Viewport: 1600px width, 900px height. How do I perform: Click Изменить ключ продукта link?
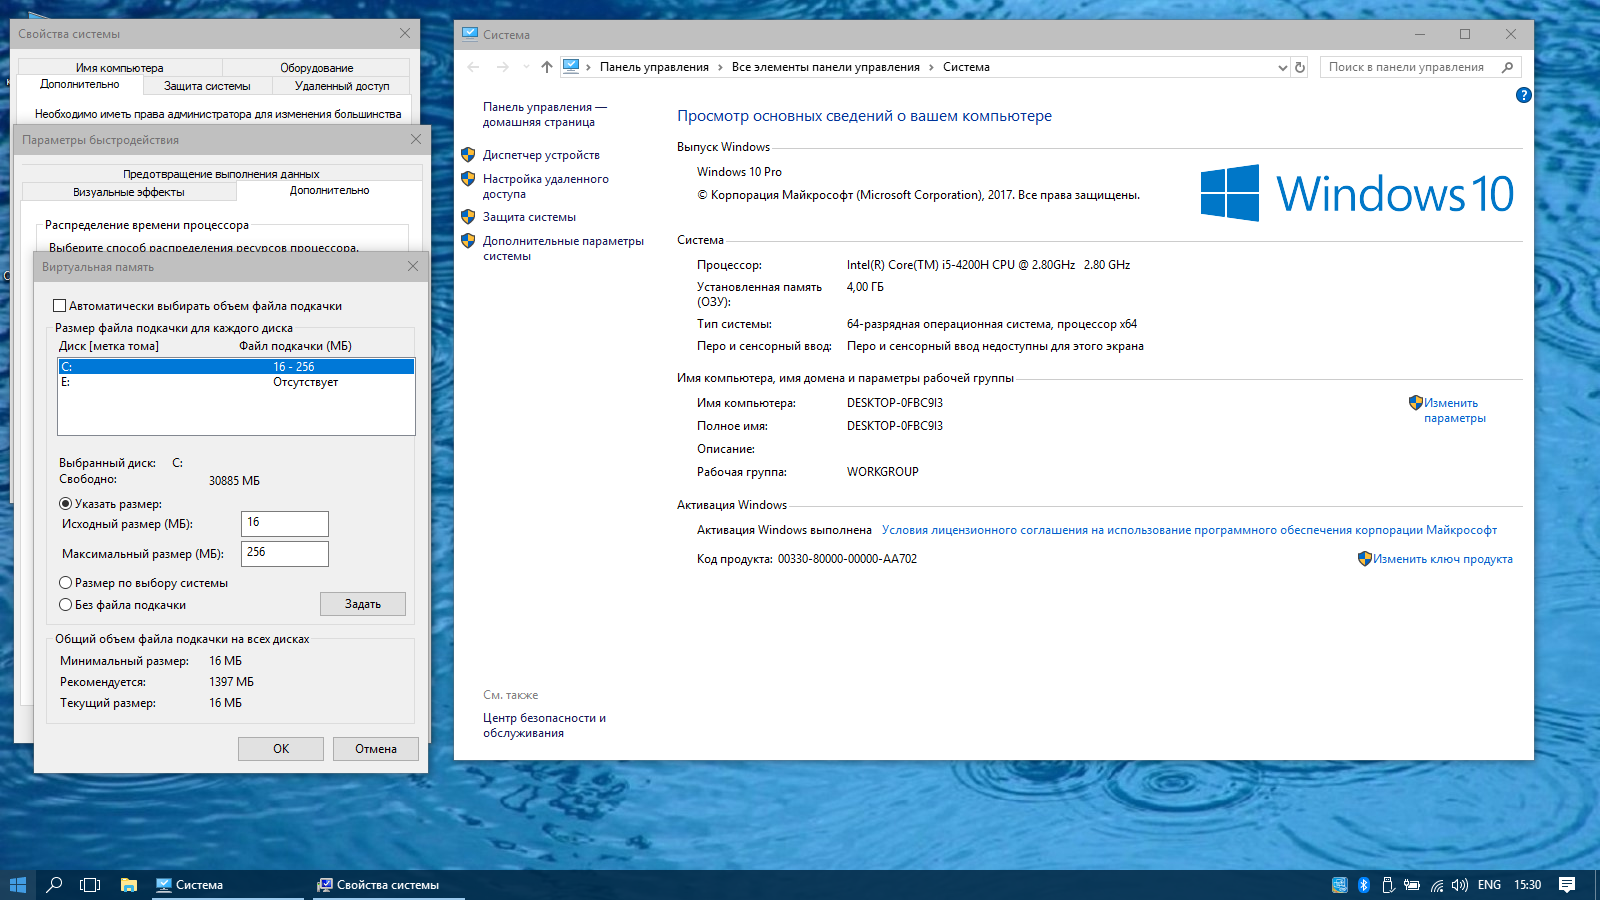(x=1442, y=559)
